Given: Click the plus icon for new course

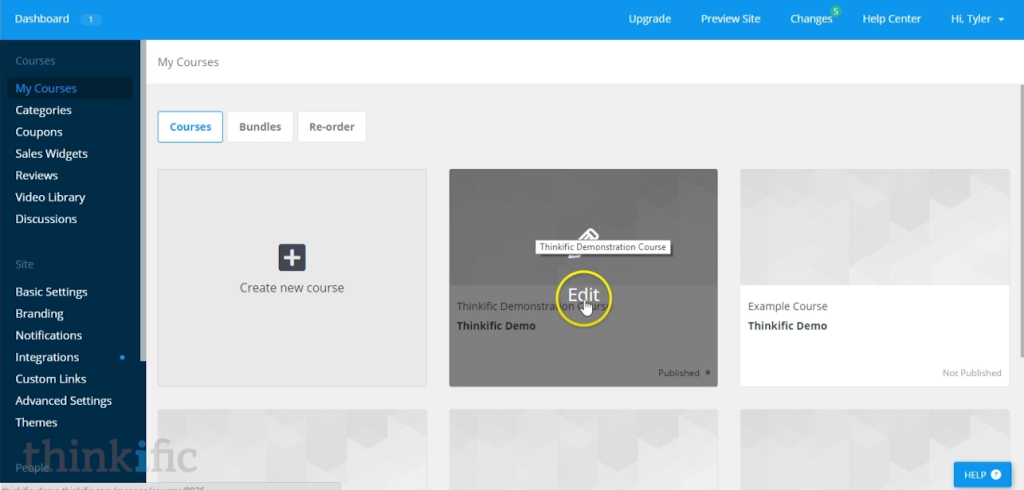Looking at the screenshot, I should pos(292,257).
